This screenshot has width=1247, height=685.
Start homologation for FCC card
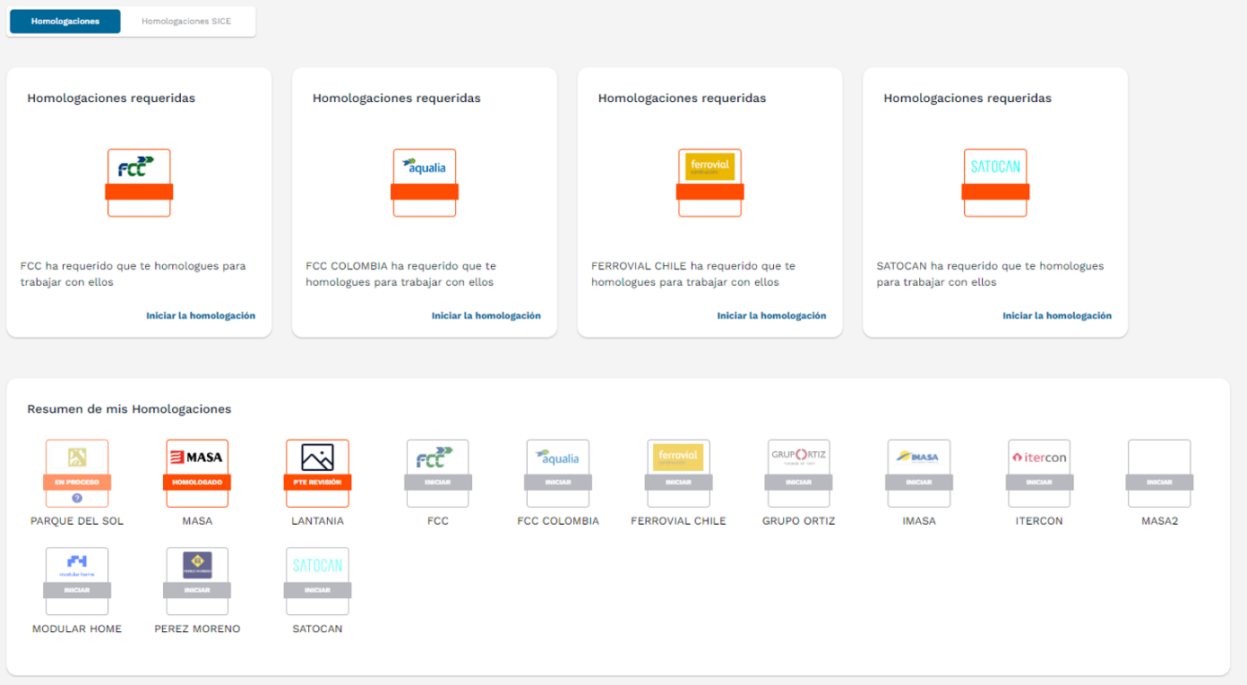[x=201, y=316]
